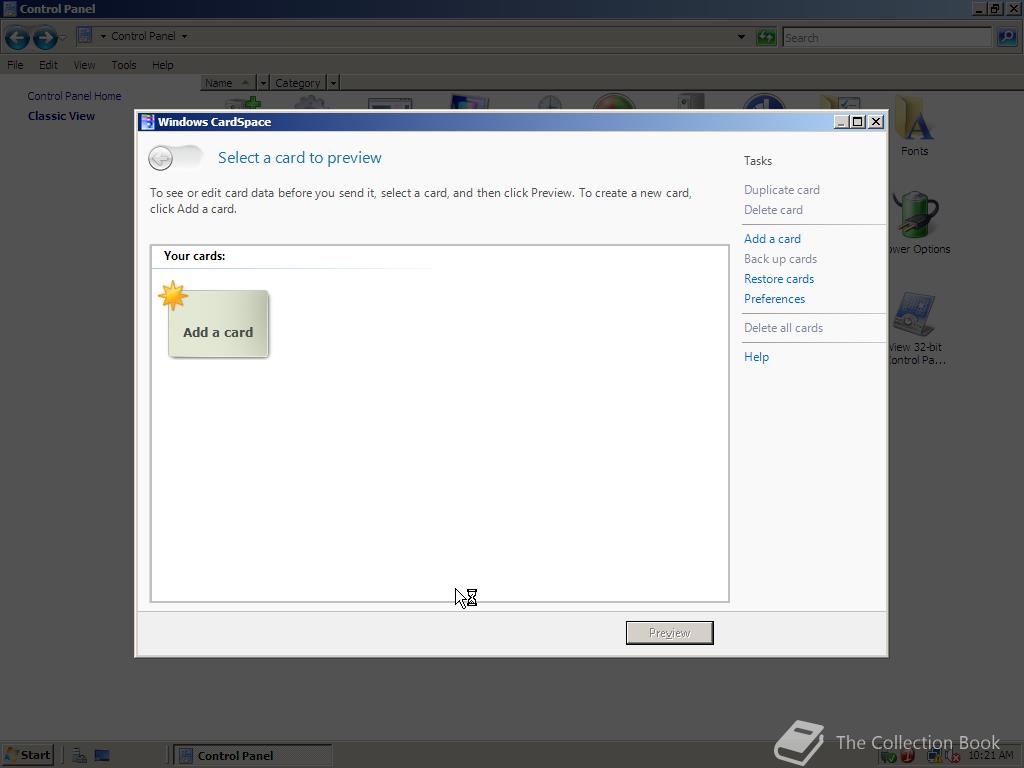1024x768 pixels.
Task: Click Control Panel taskbar button
Action: pyautogui.click(x=254, y=756)
